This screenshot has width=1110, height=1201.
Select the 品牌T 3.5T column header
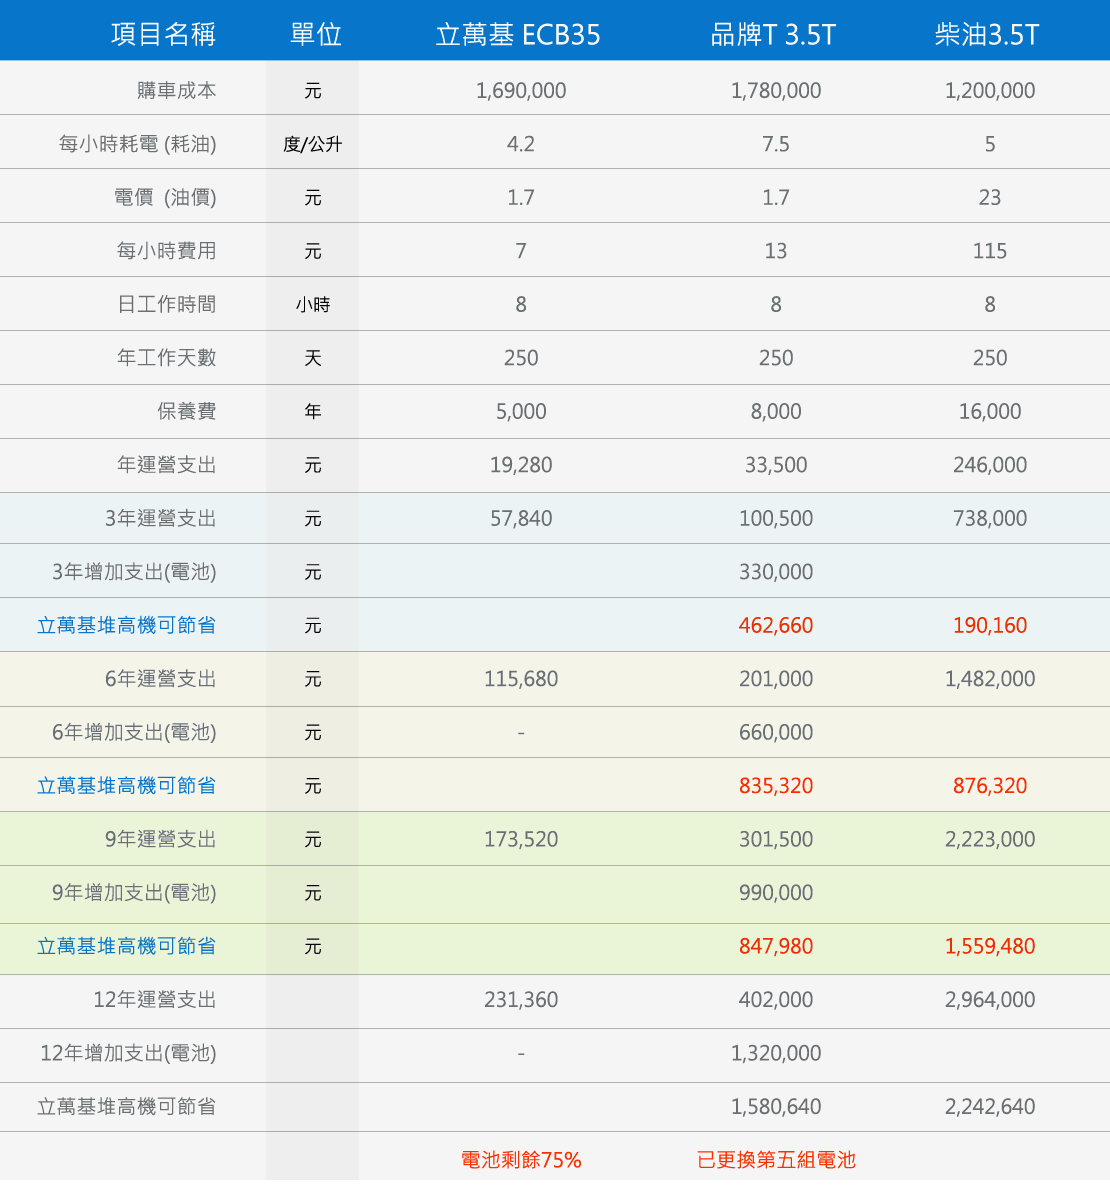[772, 35]
